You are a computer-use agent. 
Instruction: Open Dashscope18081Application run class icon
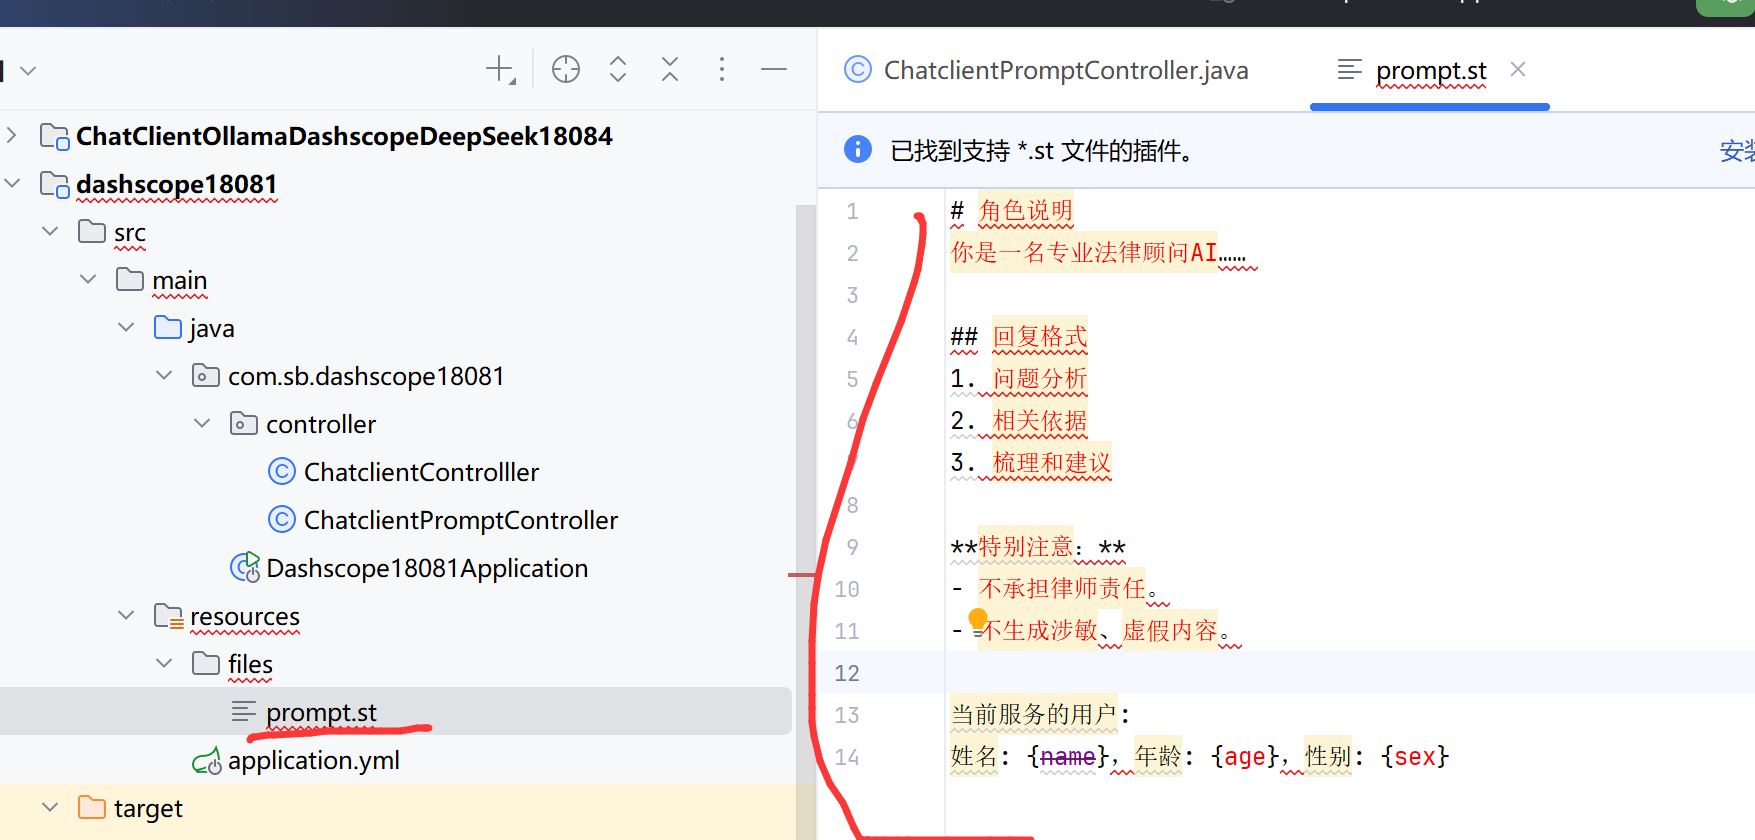coord(245,567)
